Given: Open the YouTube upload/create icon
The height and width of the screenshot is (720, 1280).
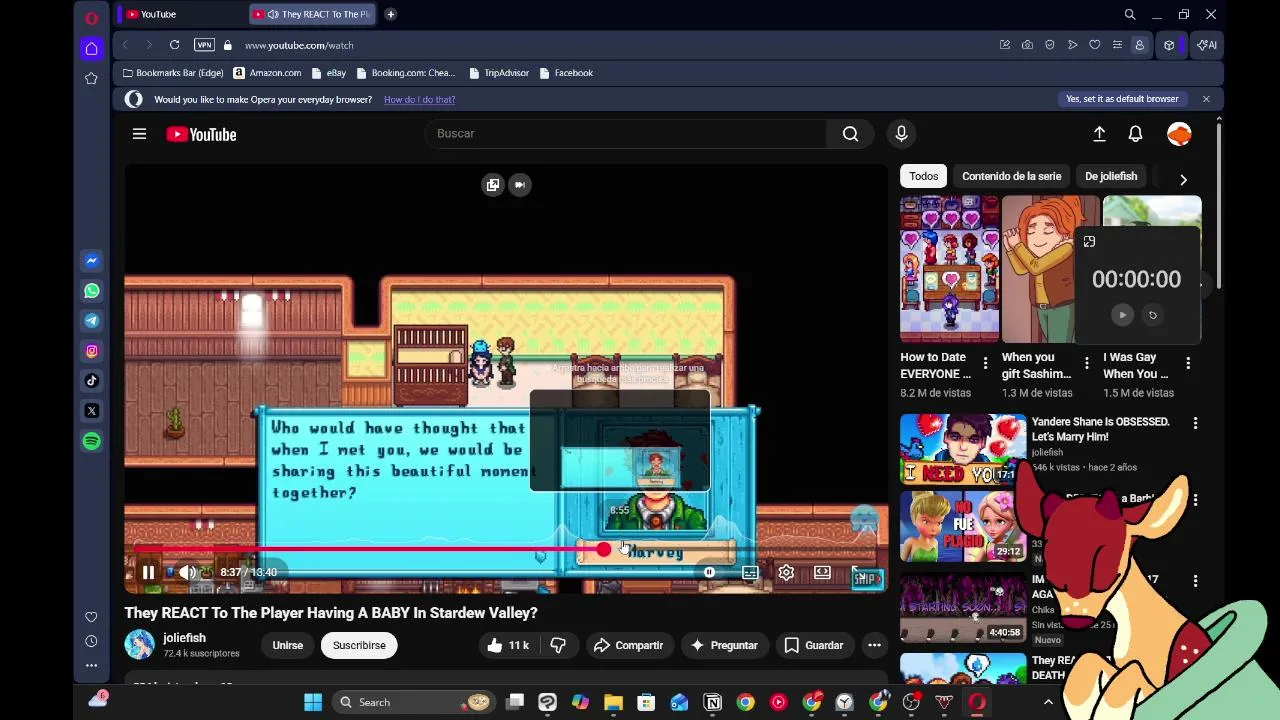Looking at the screenshot, I should (1099, 134).
